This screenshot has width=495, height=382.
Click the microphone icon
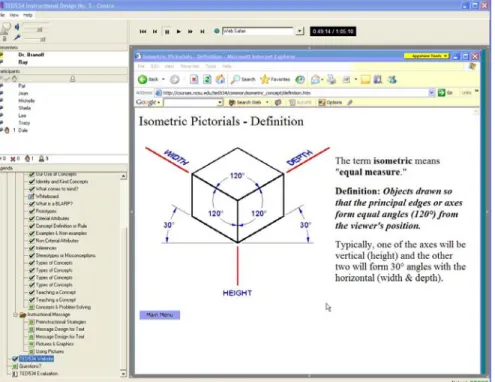(x=17, y=37)
